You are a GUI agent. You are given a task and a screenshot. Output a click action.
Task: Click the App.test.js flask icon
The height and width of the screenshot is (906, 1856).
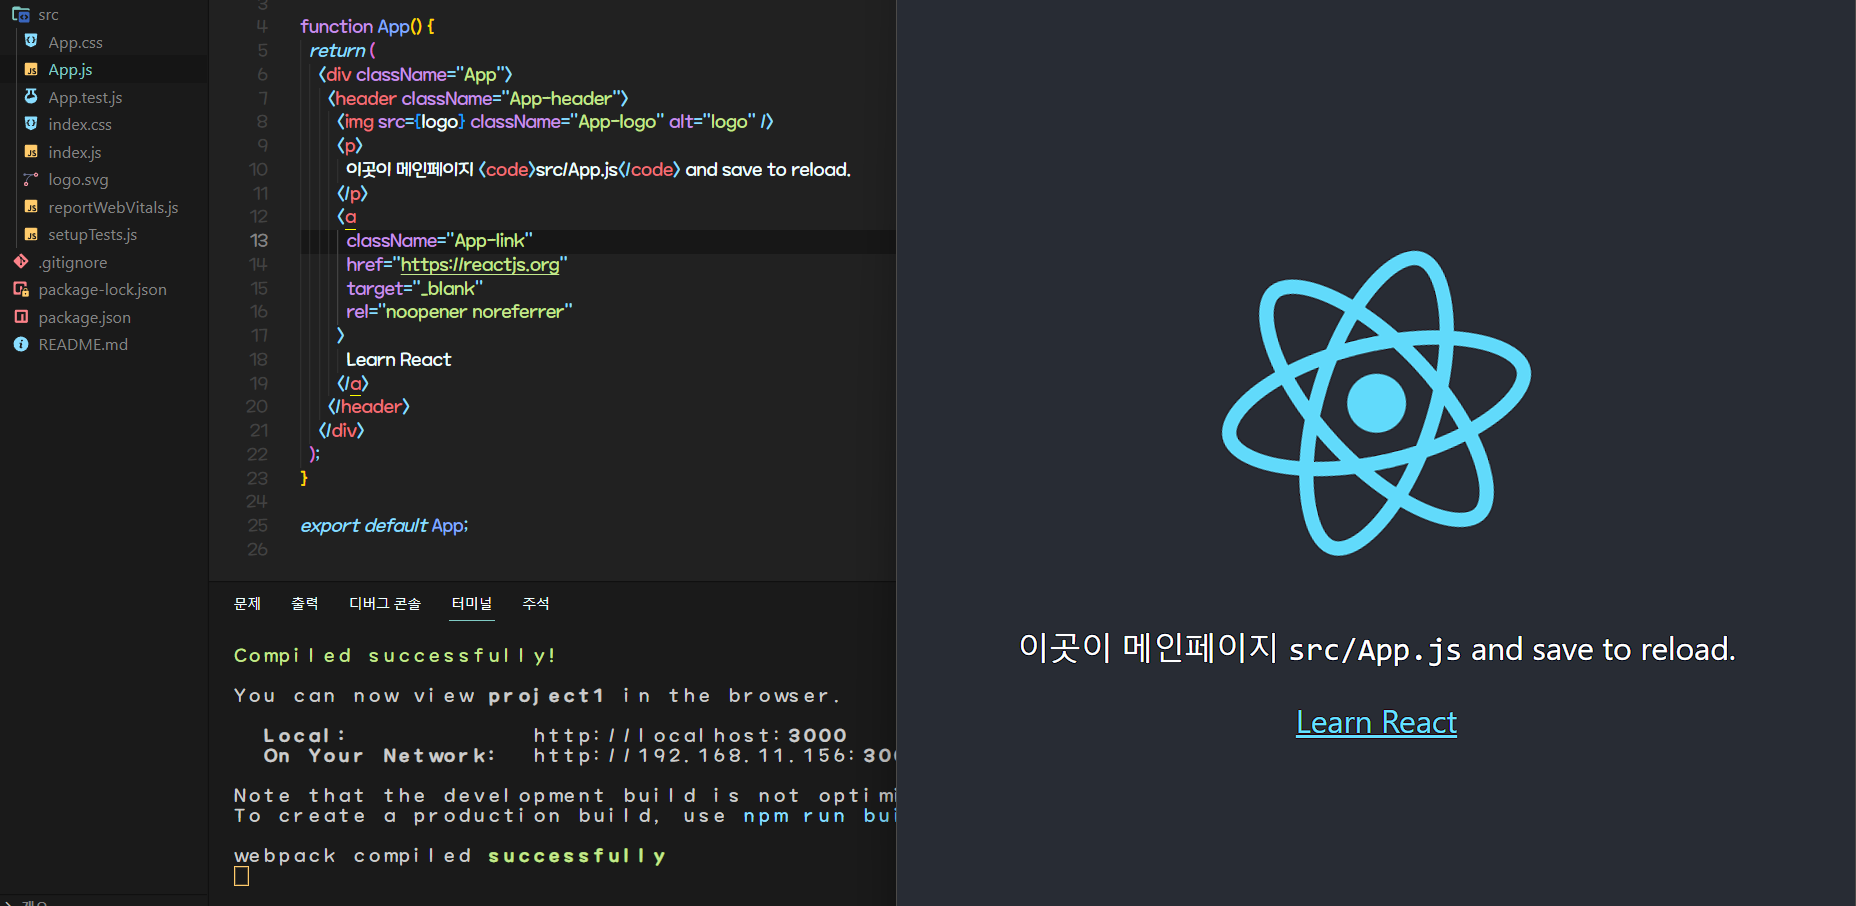point(31,96)
